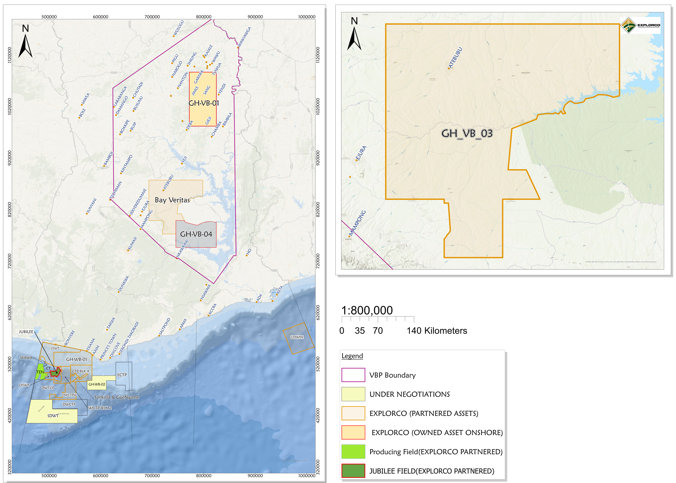Select the Explorco Owned Asset Onshore swatch
676x483 pixels.
(x=353, y=433)
